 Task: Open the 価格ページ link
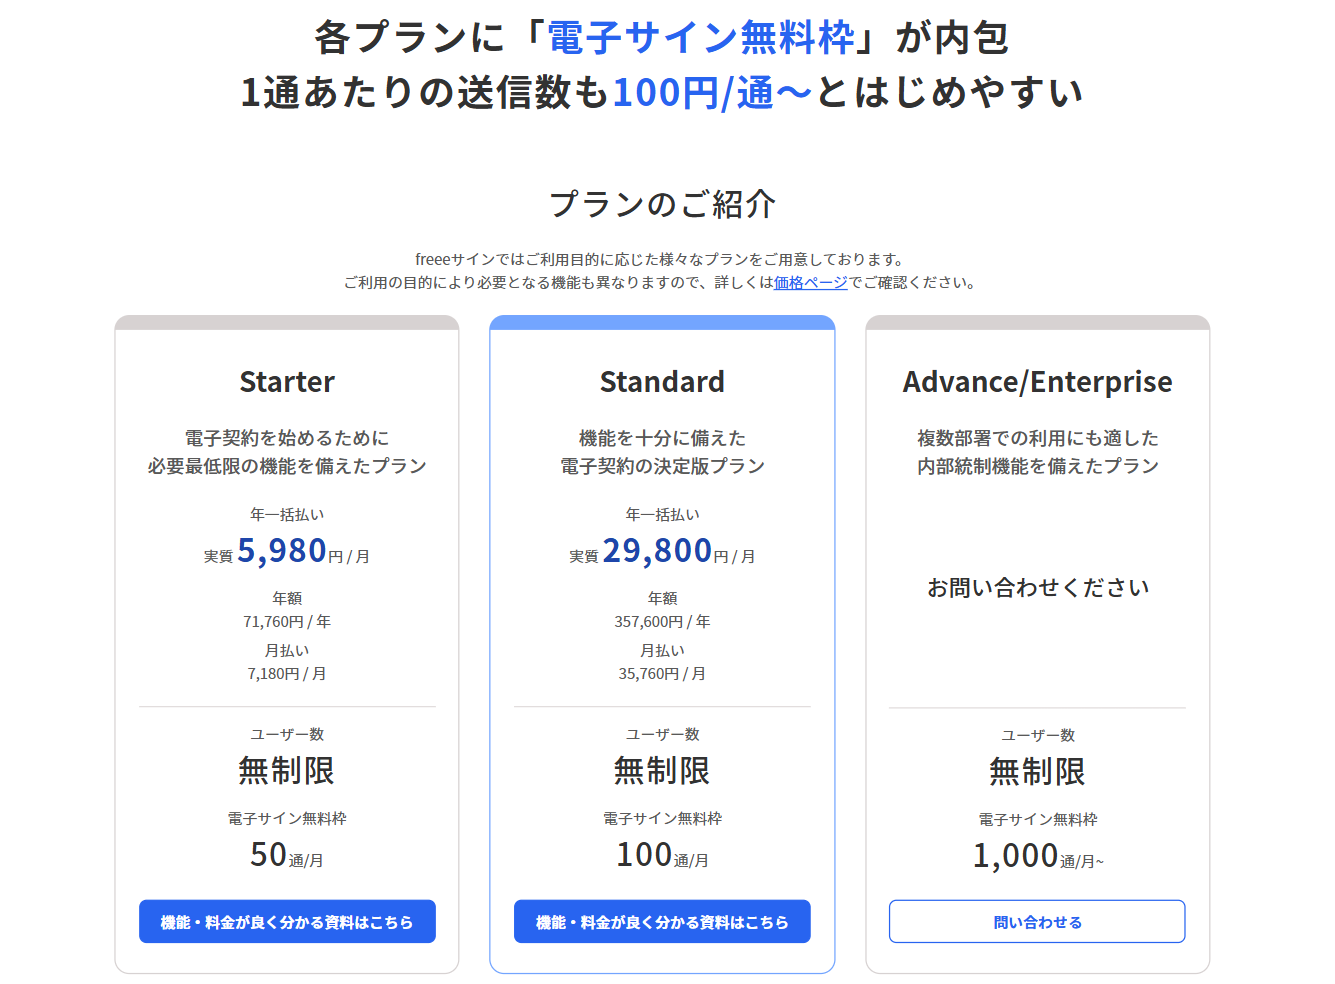pyautogui.click(x=810, y=283)
